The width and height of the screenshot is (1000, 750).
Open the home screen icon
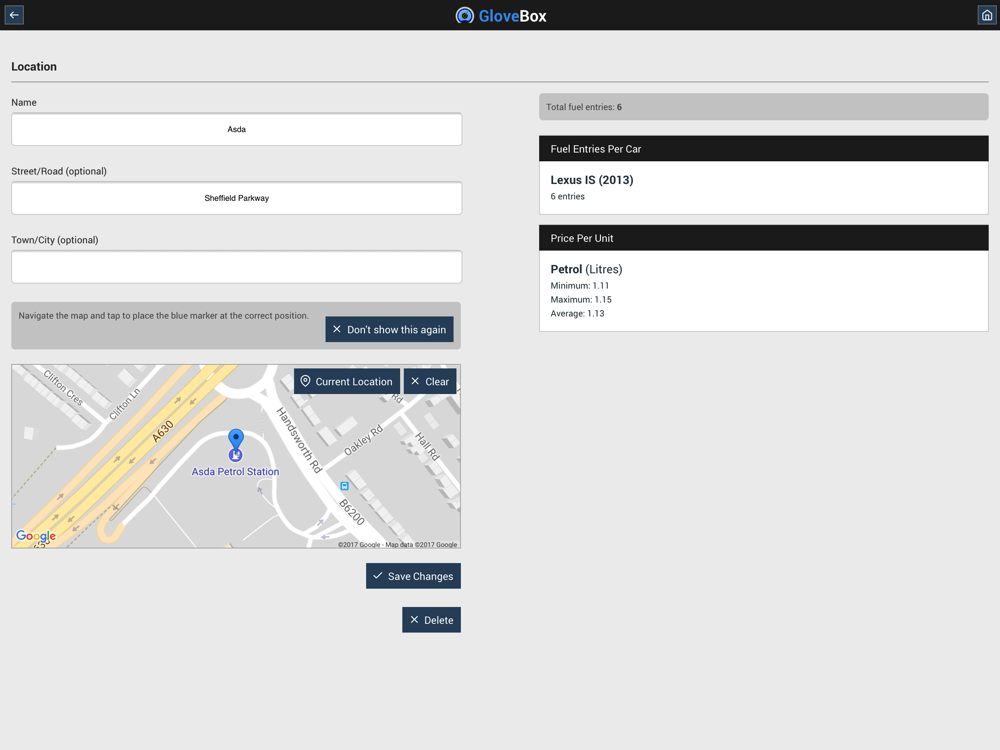(986, 15)
